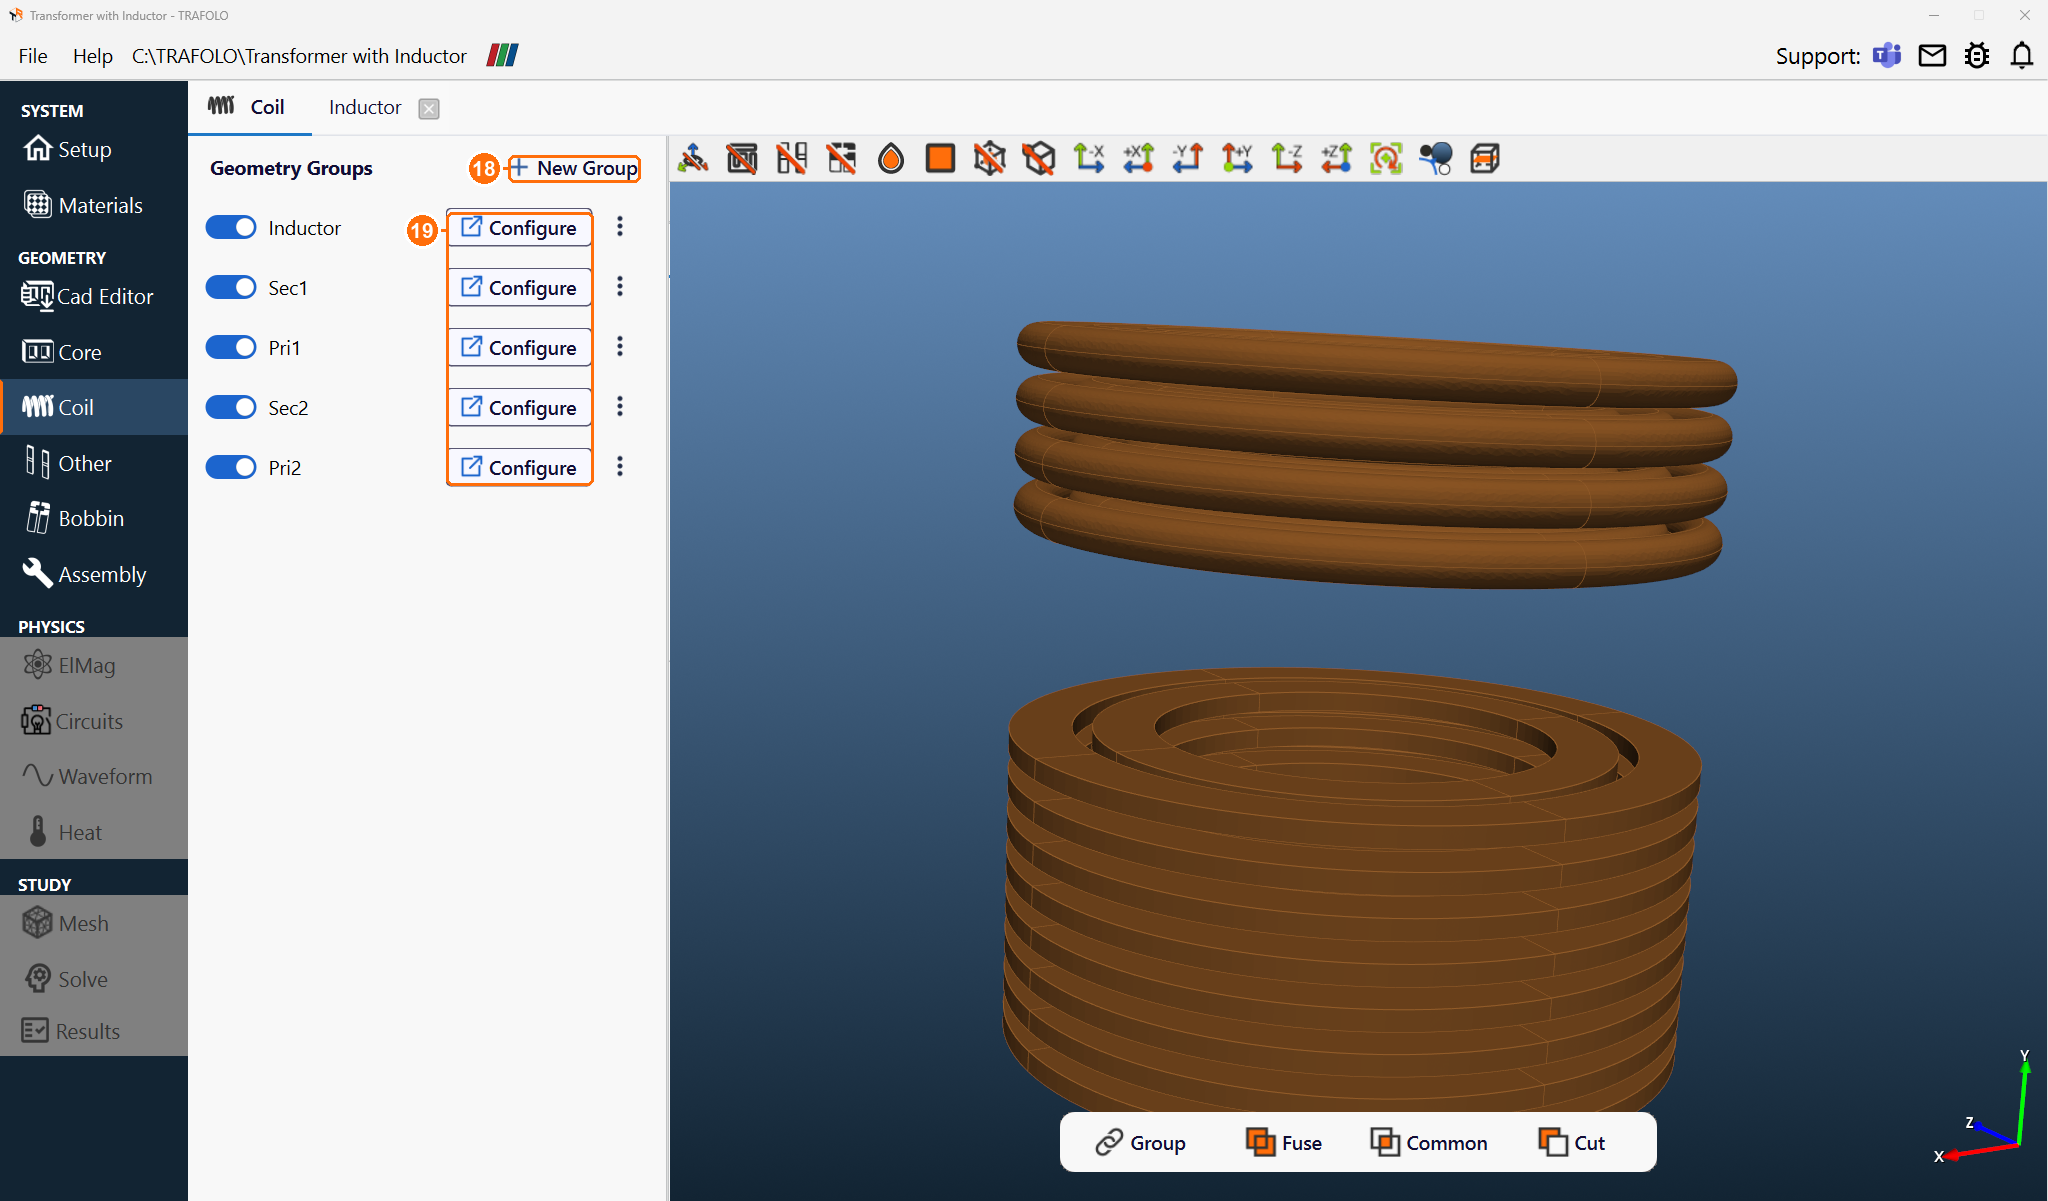
Task: Toggle the Pri2 group switch
Action: tap(231, 467)
